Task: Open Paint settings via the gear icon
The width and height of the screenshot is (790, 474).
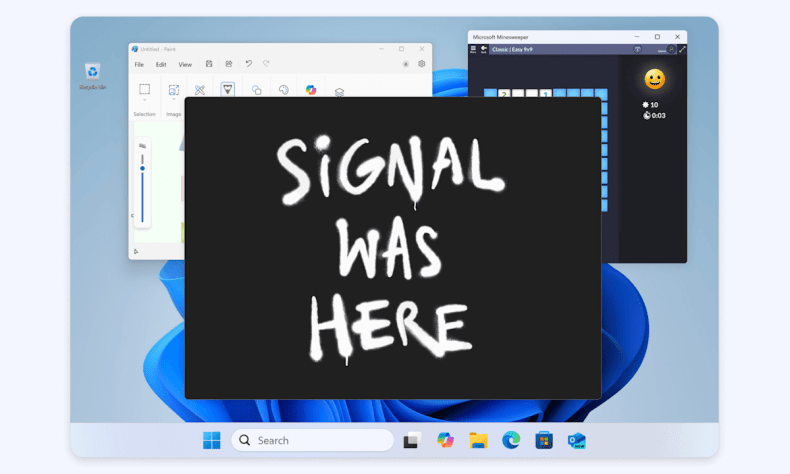Action: [x=422, y=64]
